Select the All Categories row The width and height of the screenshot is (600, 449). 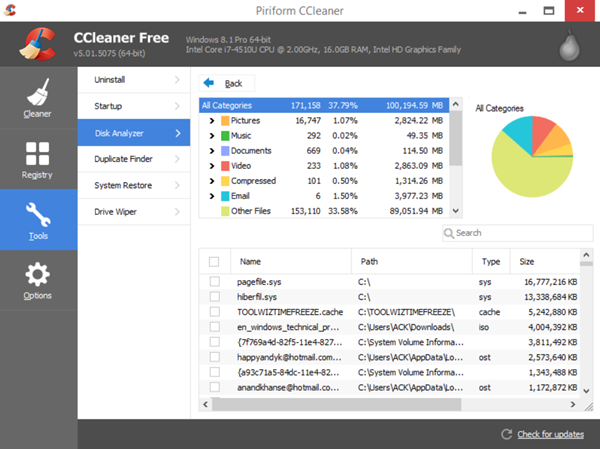[324, 105]
